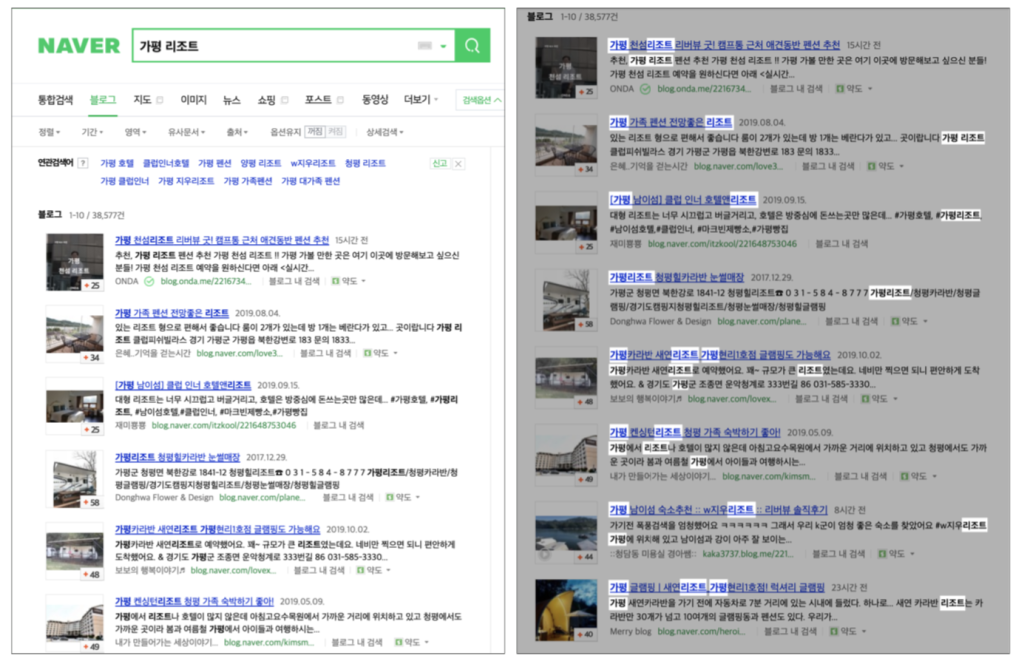Click 약도 map icon in right panel Merry blog row

click(834, 632)
